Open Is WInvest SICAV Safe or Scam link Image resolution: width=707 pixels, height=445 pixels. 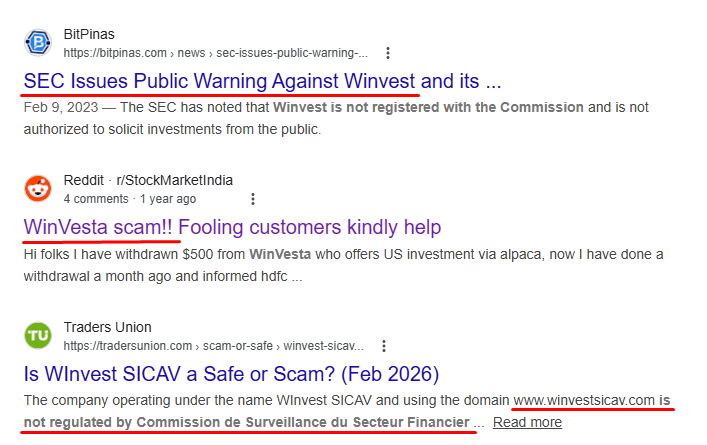coord(231,374)
